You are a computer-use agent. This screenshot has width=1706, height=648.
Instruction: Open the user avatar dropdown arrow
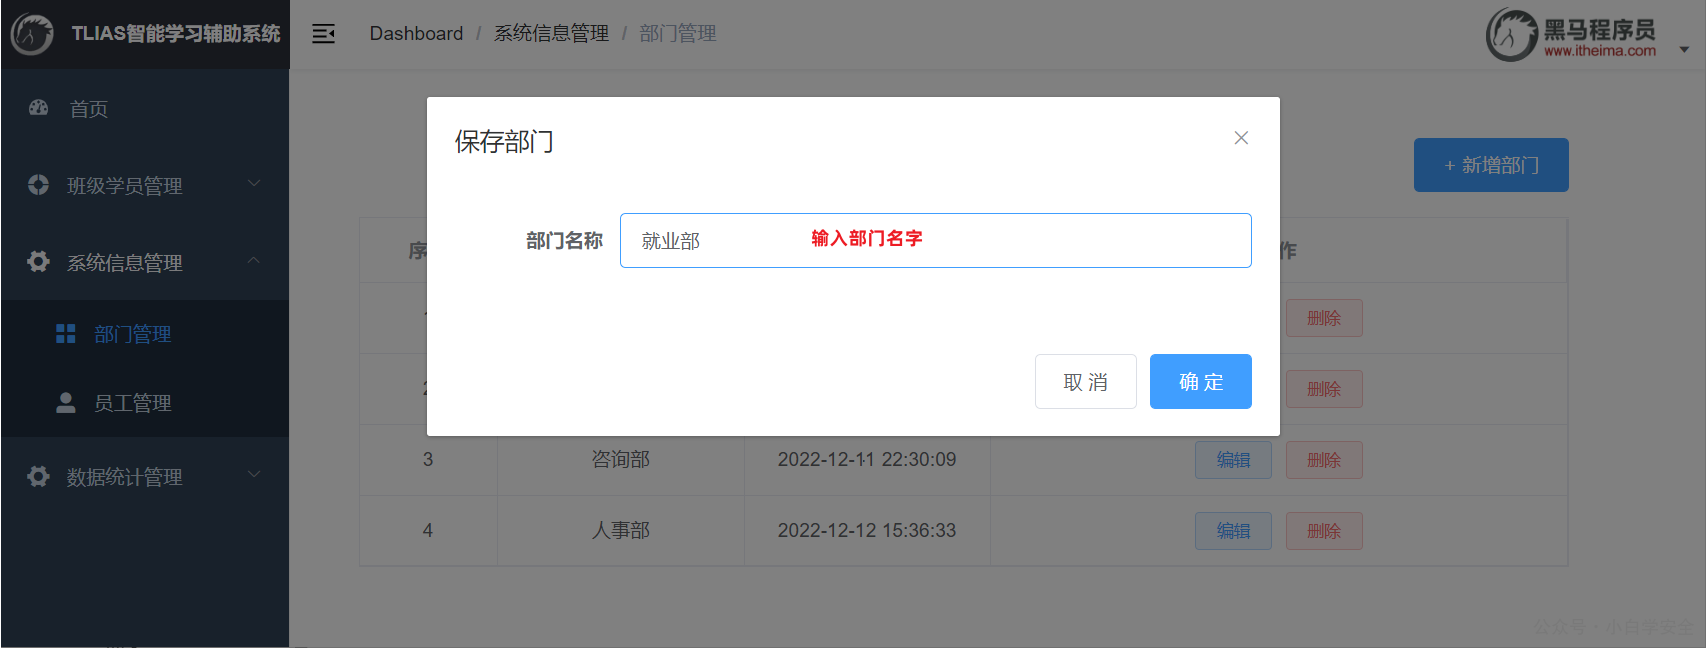pyautogui.click(x=1684, y=49)
